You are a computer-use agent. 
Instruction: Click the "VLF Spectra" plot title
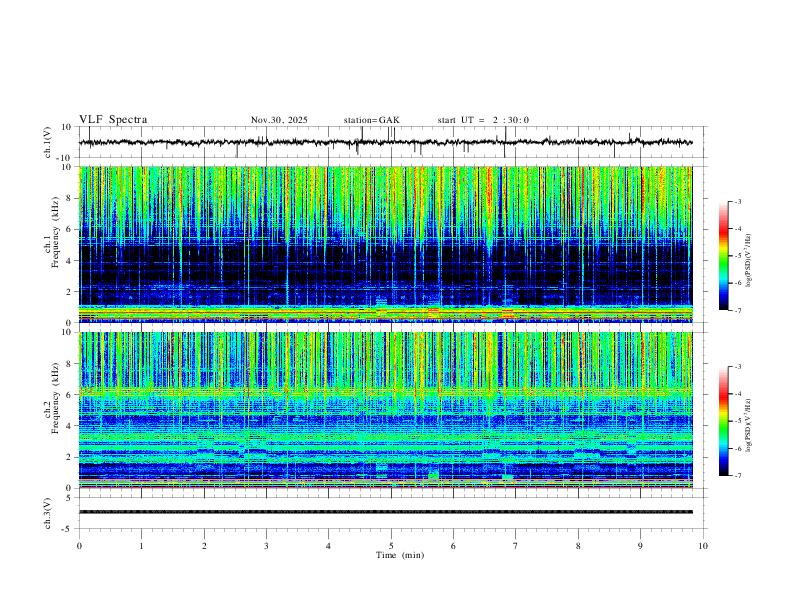click(113, 120)
